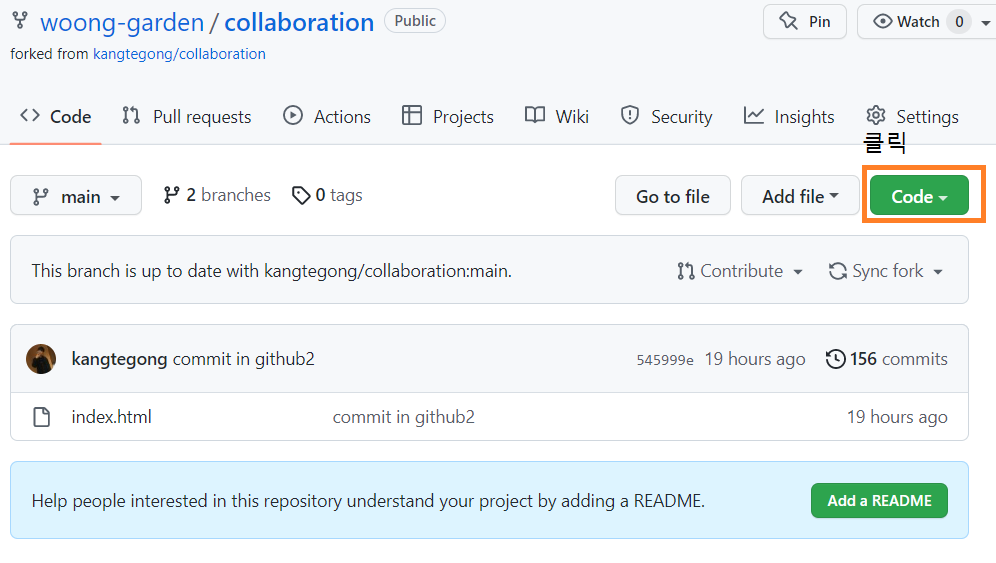Click the Go to file button
Screen dimensions: 996x563
tap(673, 196)
